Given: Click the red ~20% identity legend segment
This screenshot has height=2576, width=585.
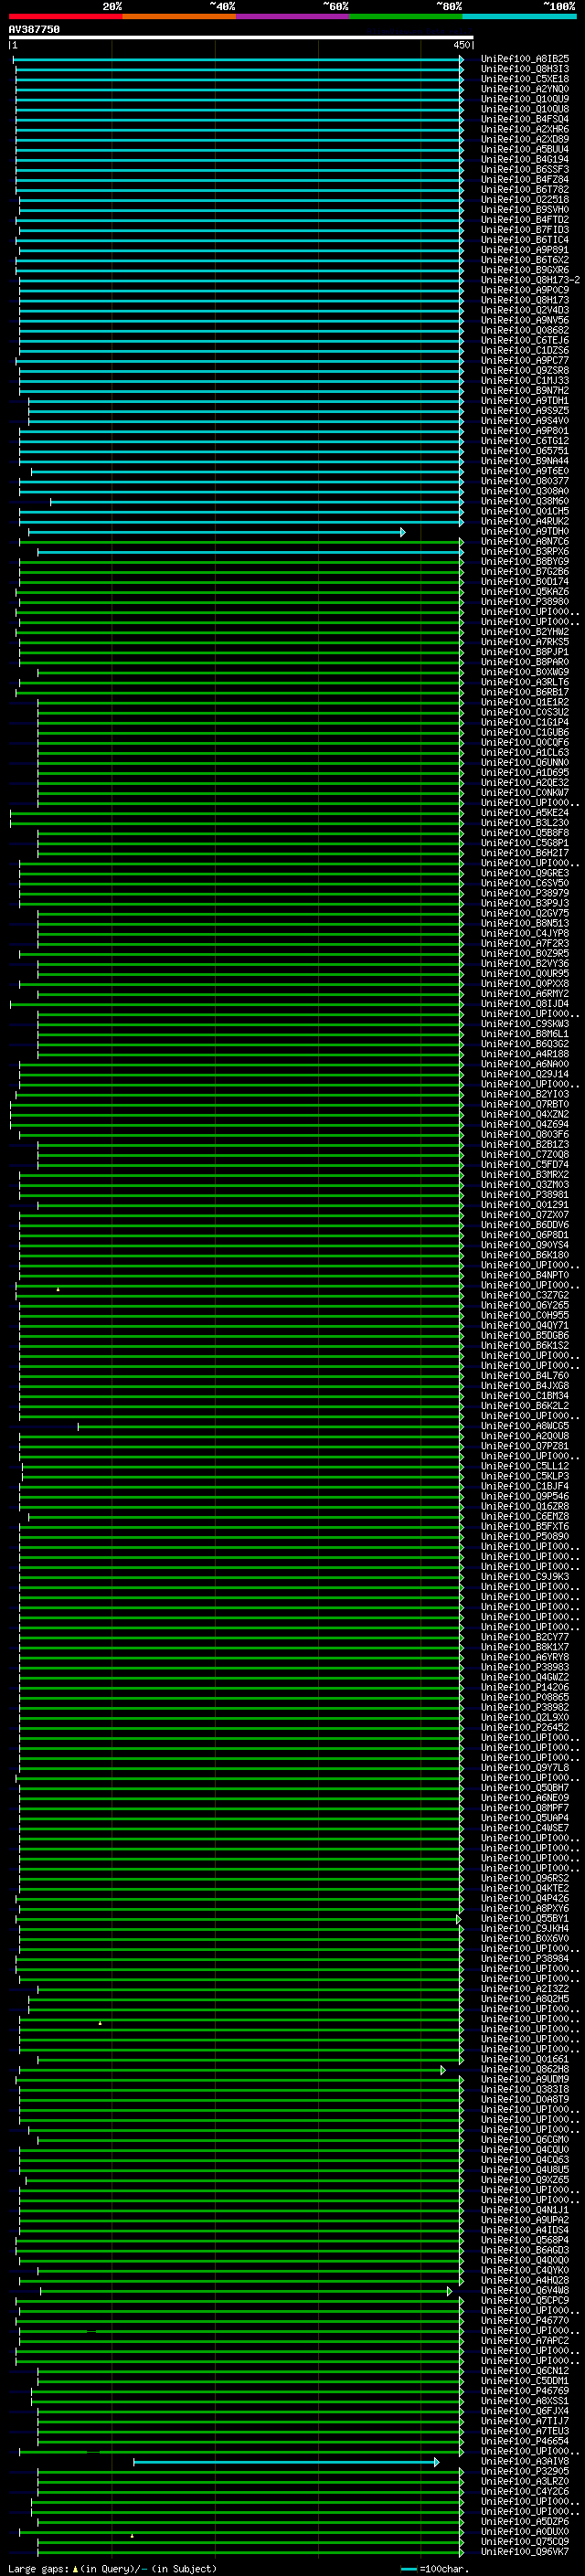Looking at the screenshot, I should [65, 16].
